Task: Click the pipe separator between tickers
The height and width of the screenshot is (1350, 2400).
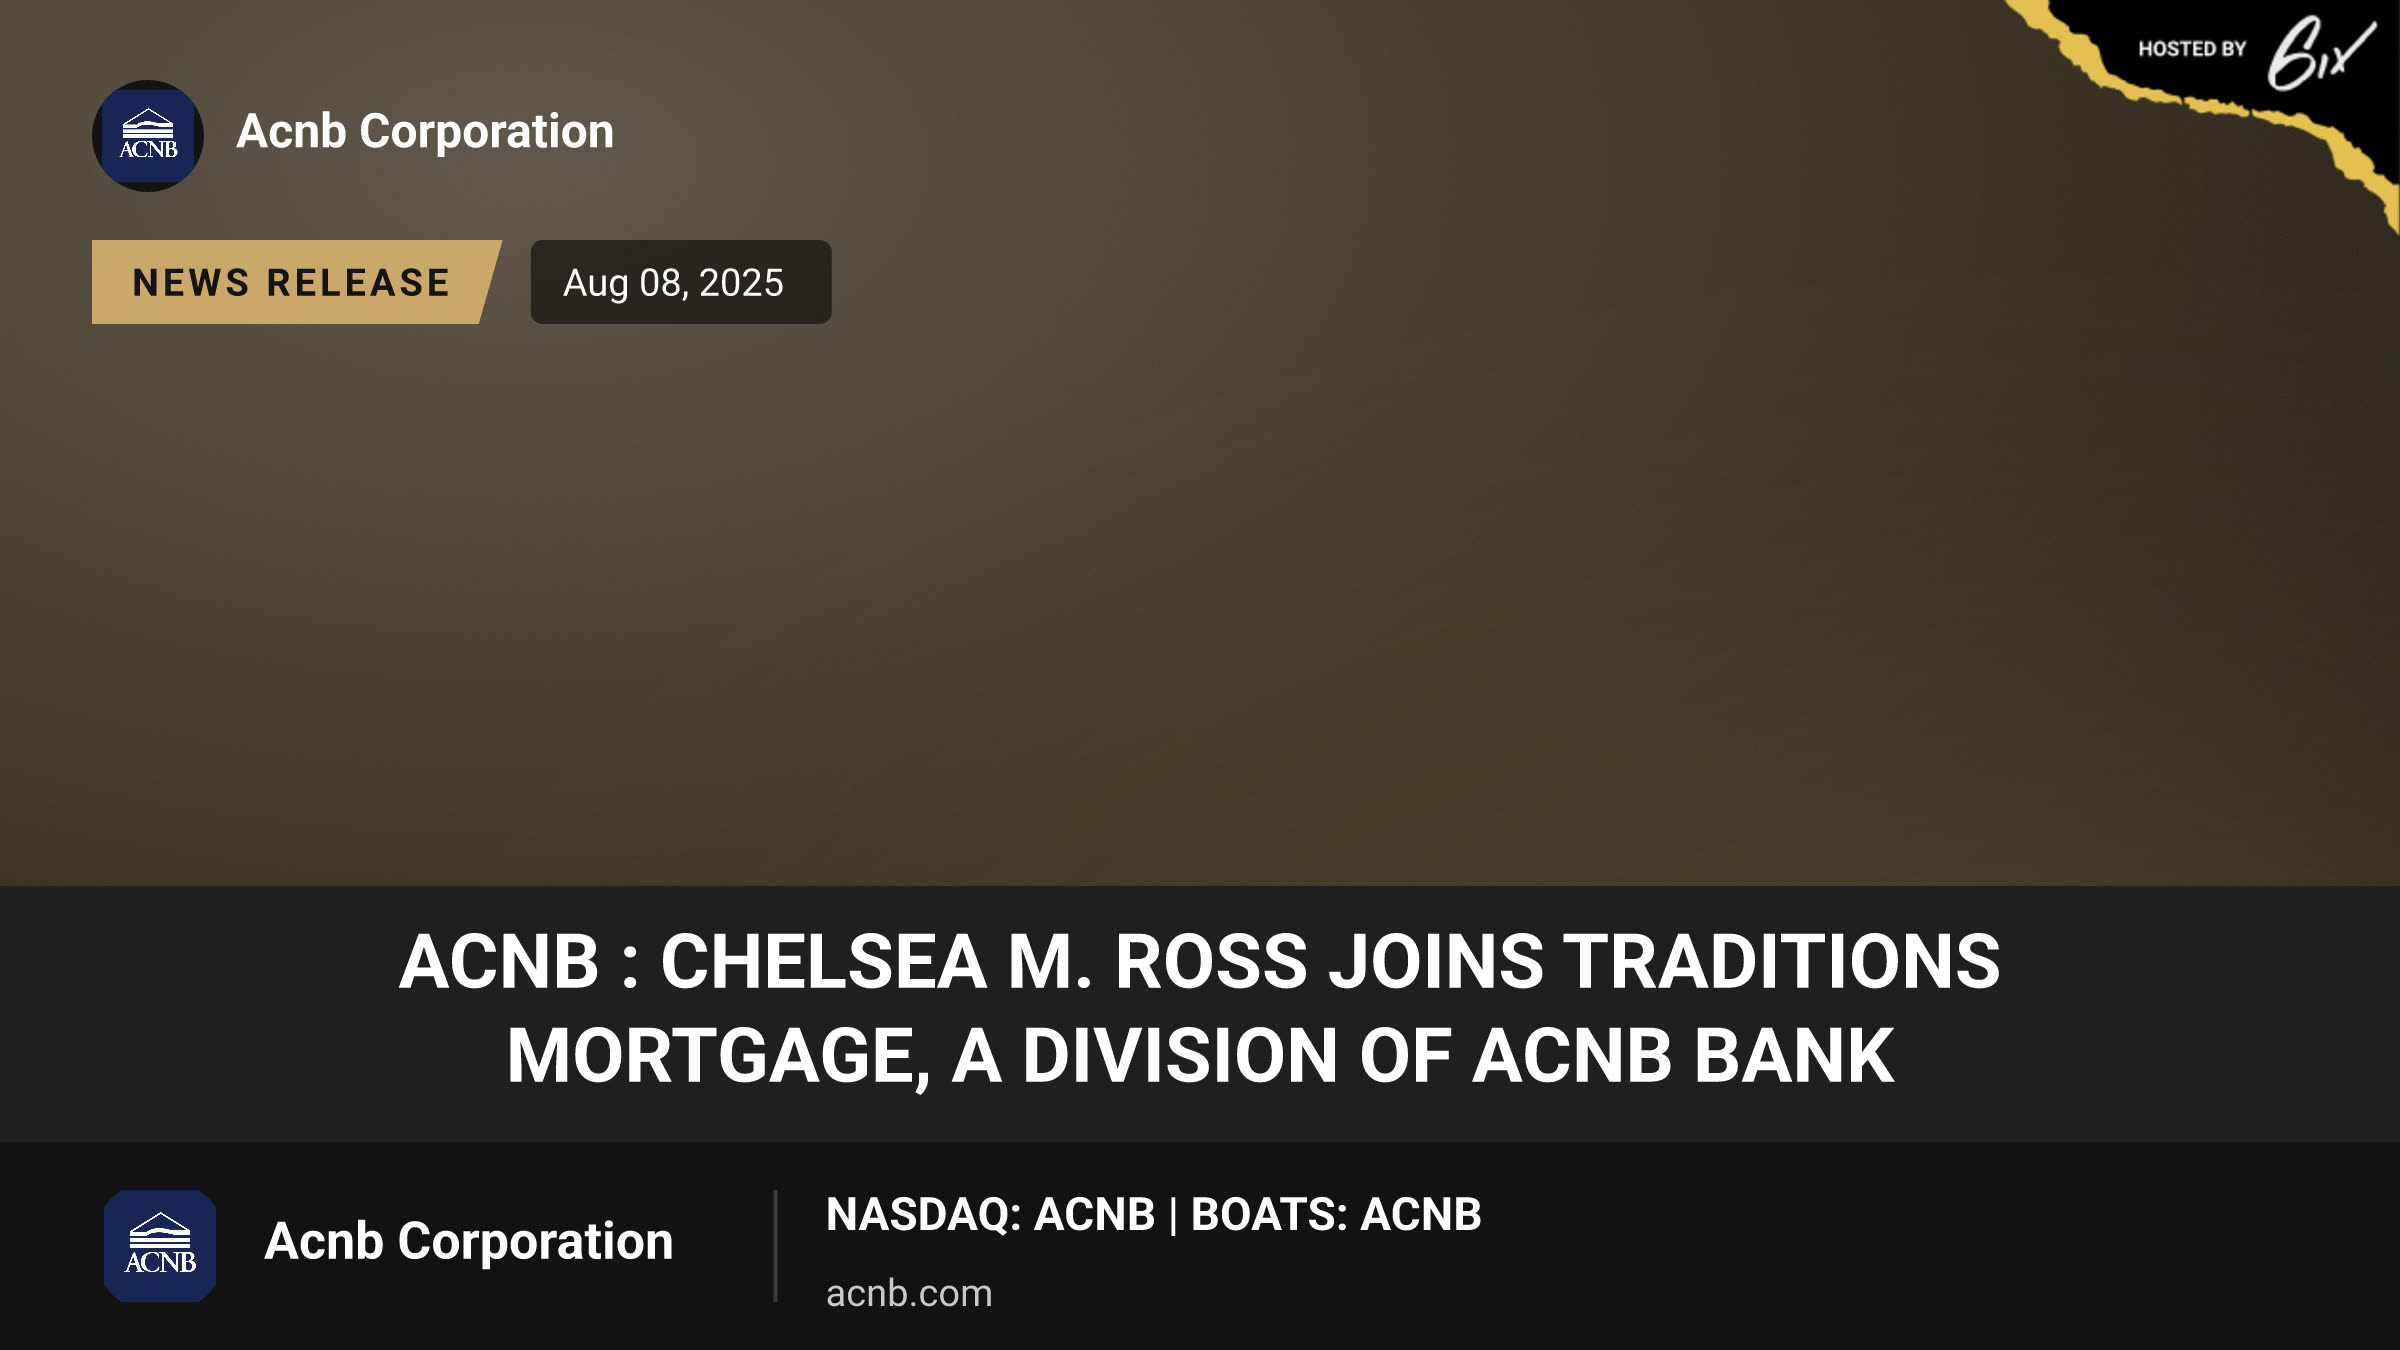Action: click(1173, 1216)
